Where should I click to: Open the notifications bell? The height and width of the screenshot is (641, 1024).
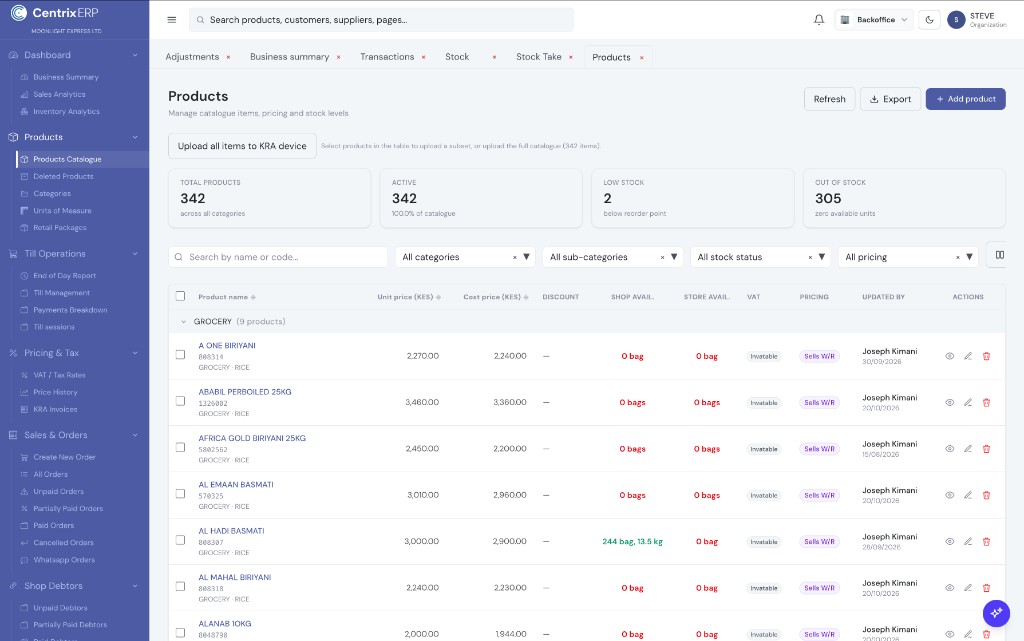(x=819, y=20)
